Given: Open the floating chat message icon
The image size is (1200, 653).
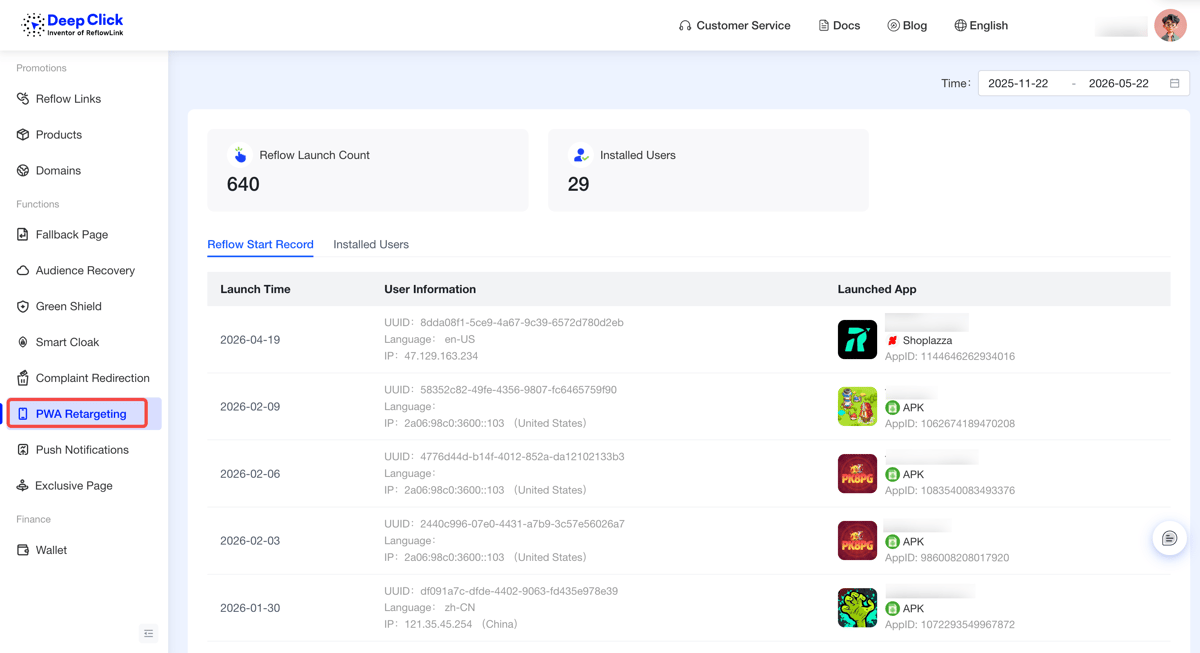Looking at the screenshot, I should [1169, 539].
